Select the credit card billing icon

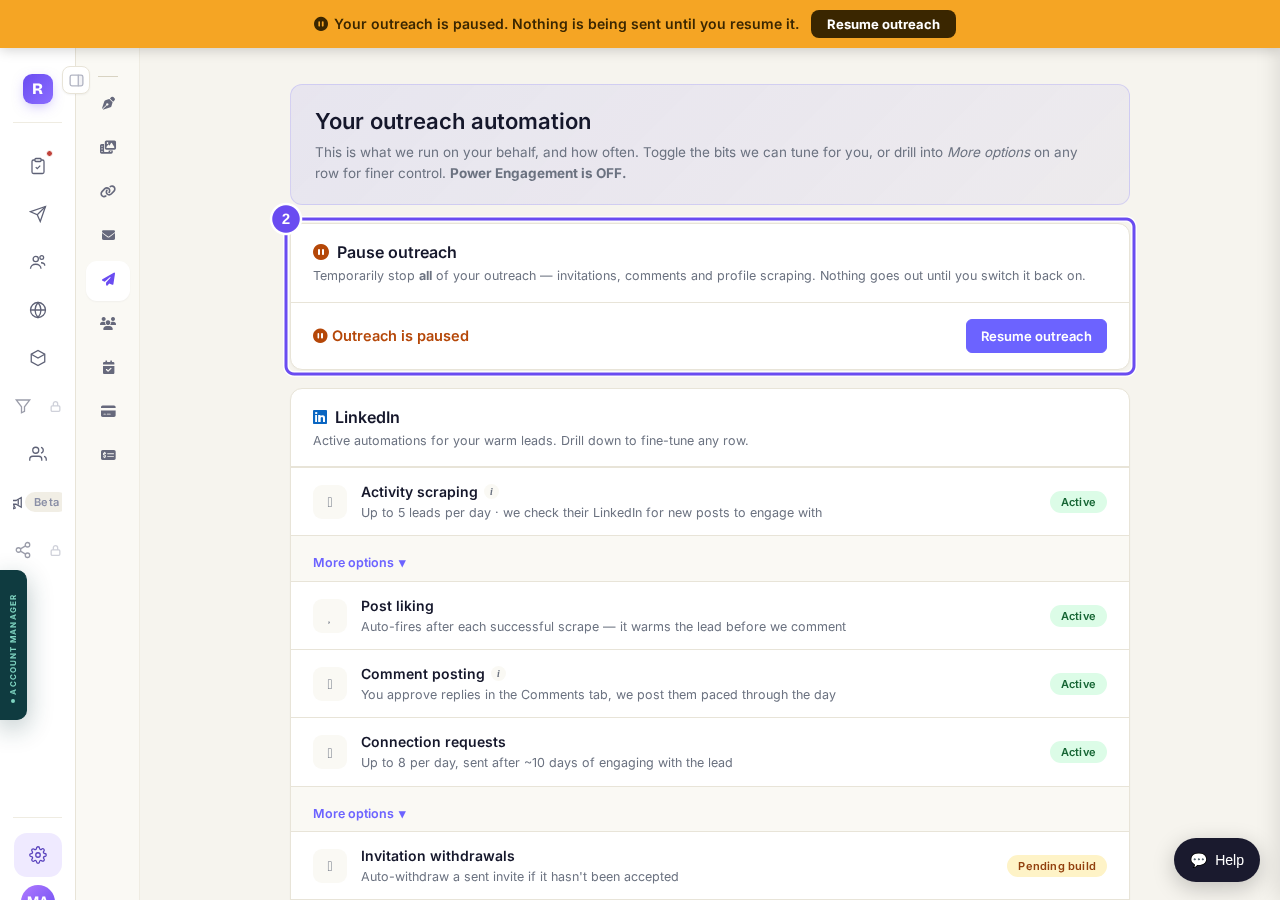108,411
